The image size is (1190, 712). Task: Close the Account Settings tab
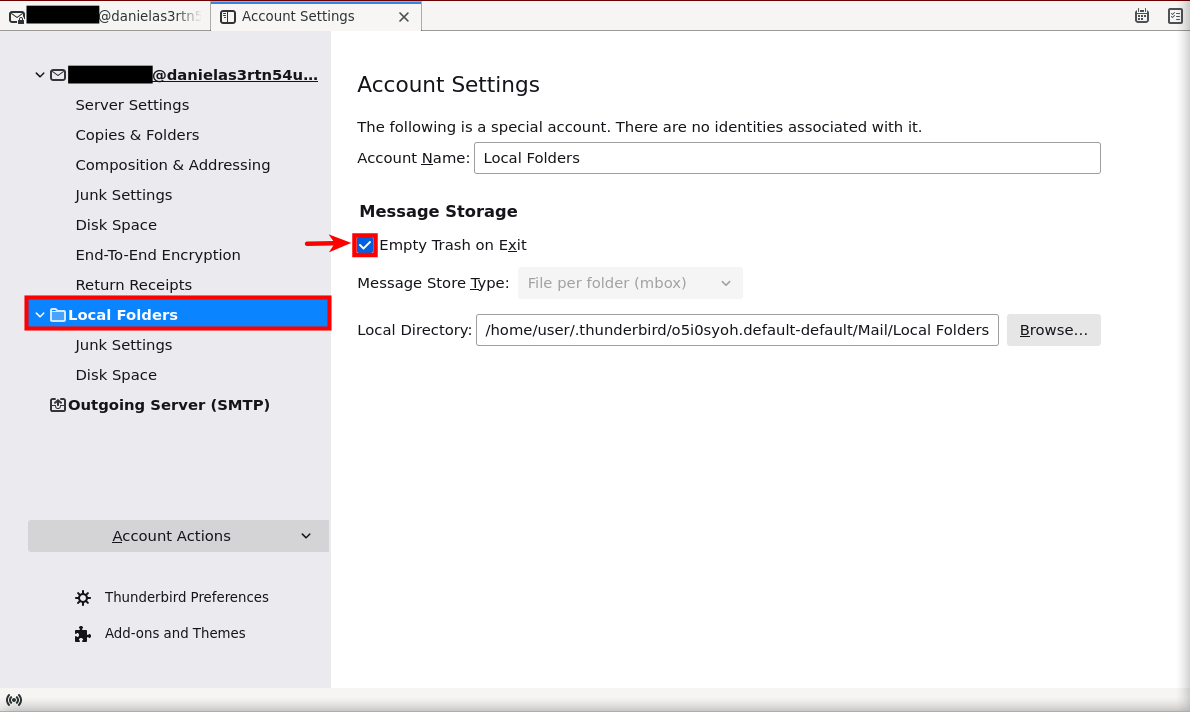[404, 17]
